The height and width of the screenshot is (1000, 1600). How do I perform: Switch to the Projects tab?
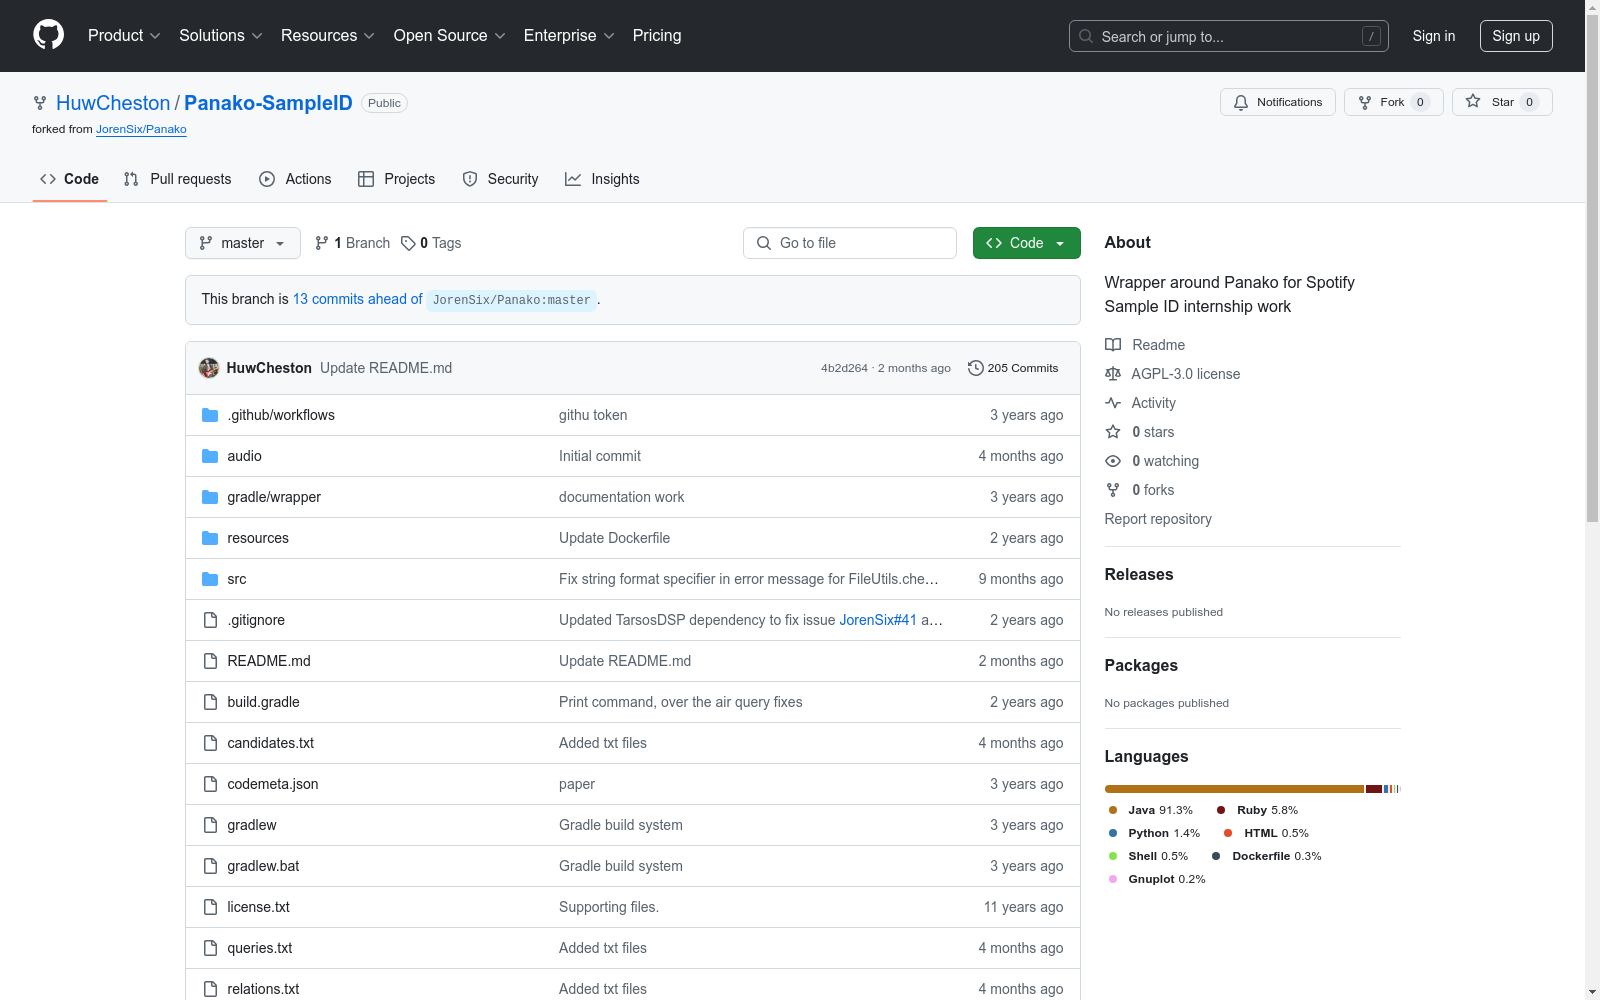tap(397, 179)
